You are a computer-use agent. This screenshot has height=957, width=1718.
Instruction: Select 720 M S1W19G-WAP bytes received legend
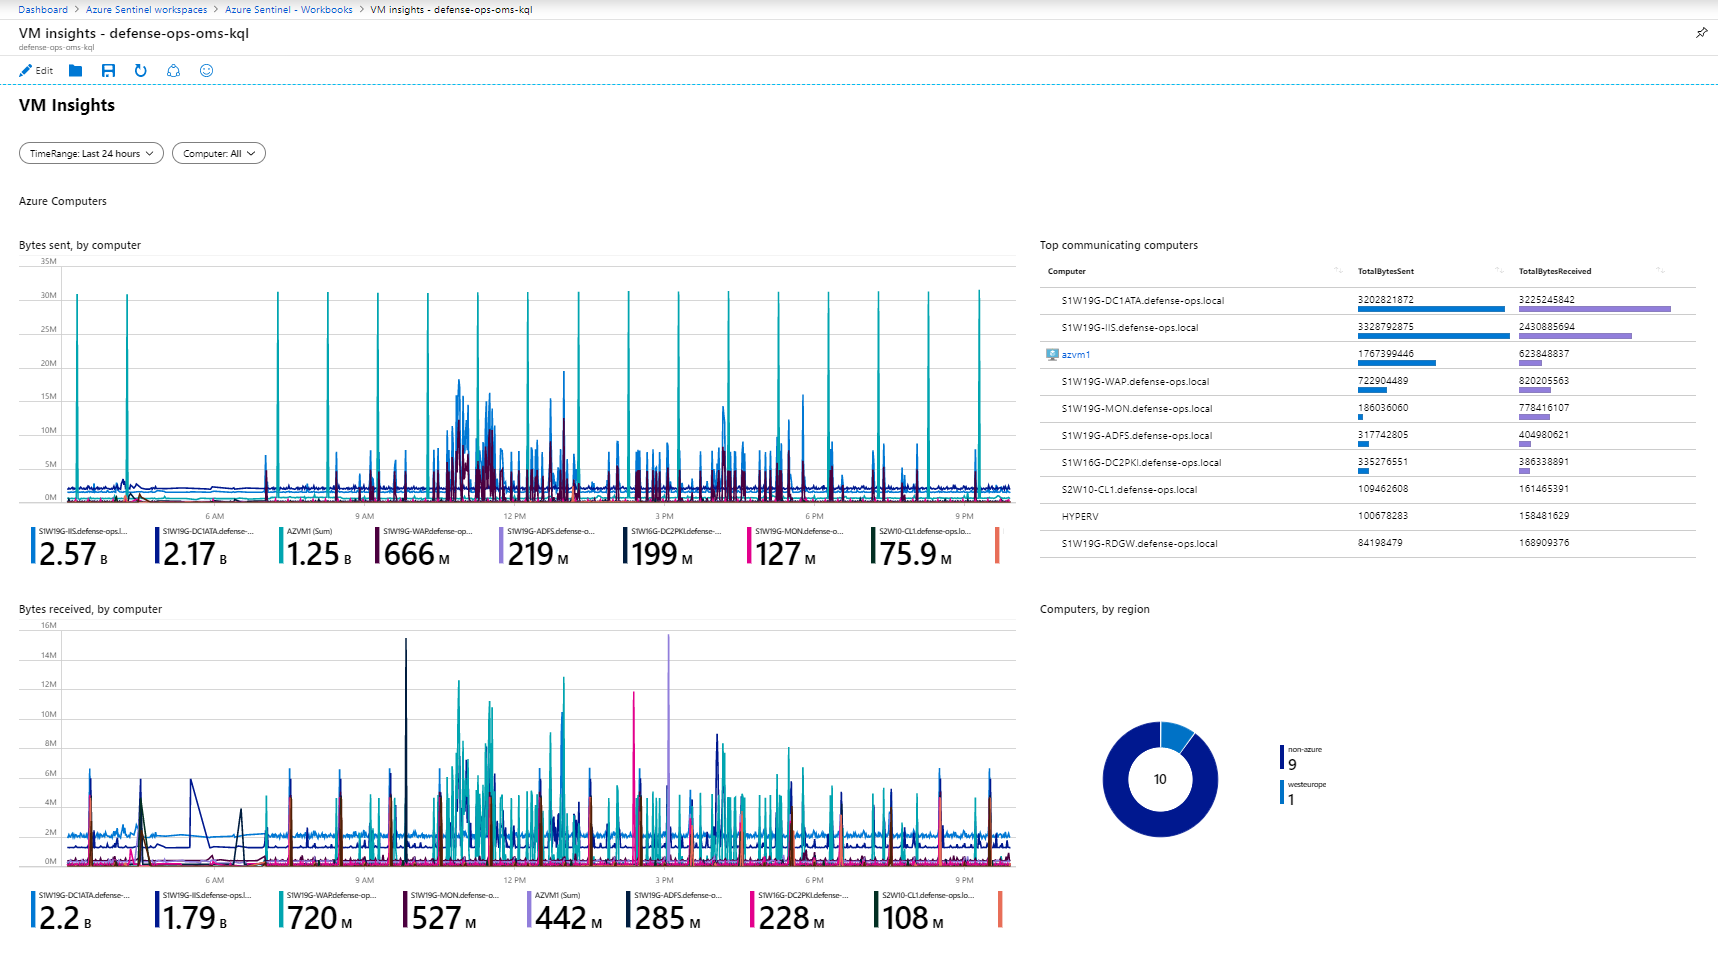click(329, 911)
